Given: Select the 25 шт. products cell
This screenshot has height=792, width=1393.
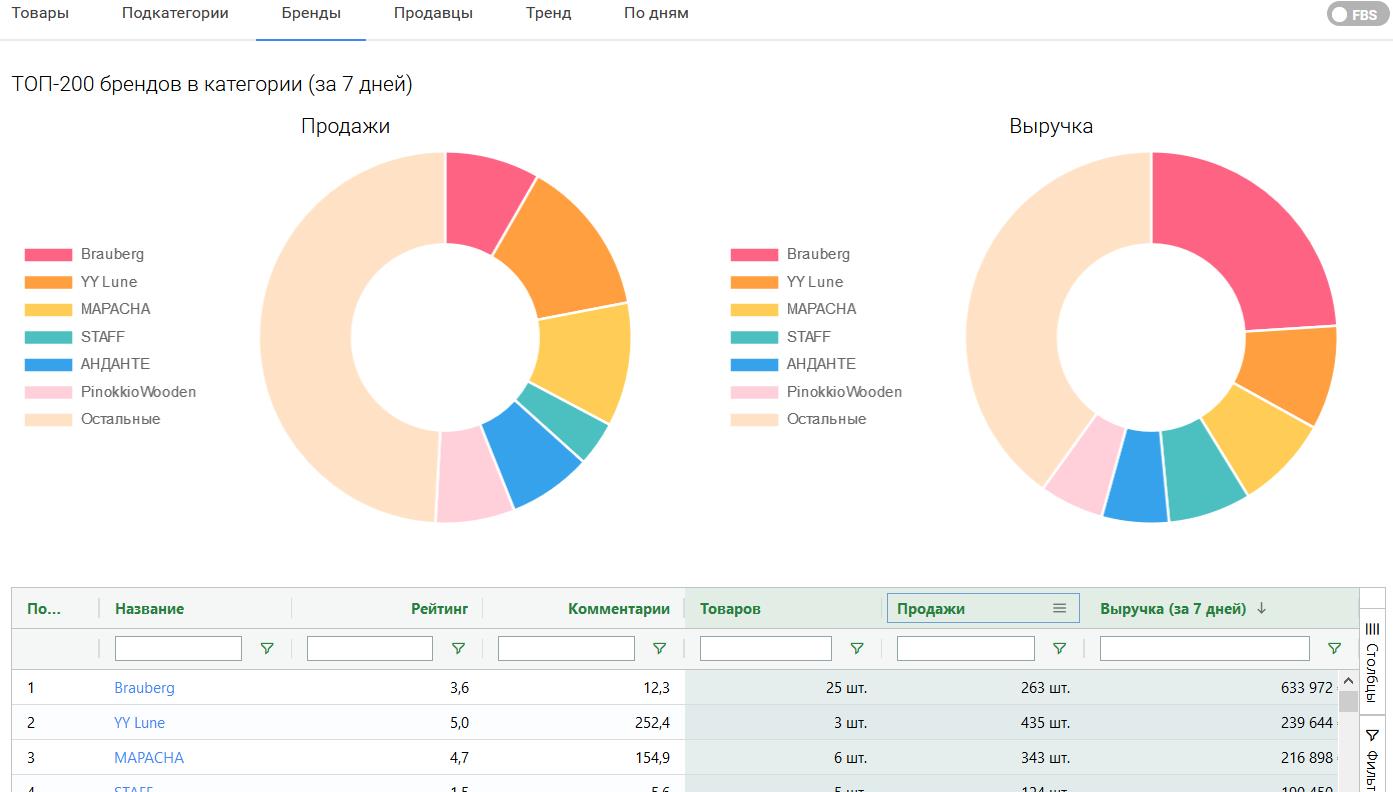Looking at the screenshot, I should 785,688.
